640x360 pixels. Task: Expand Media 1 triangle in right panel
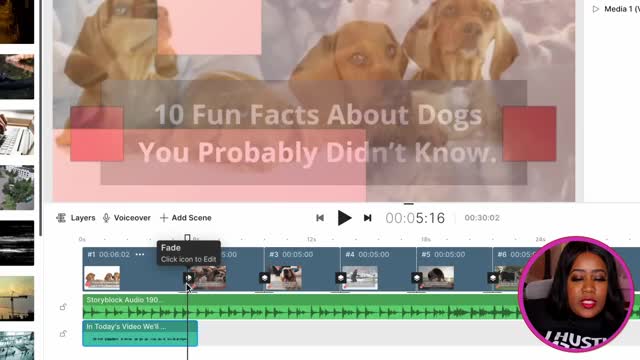click(x=596, y=9)
